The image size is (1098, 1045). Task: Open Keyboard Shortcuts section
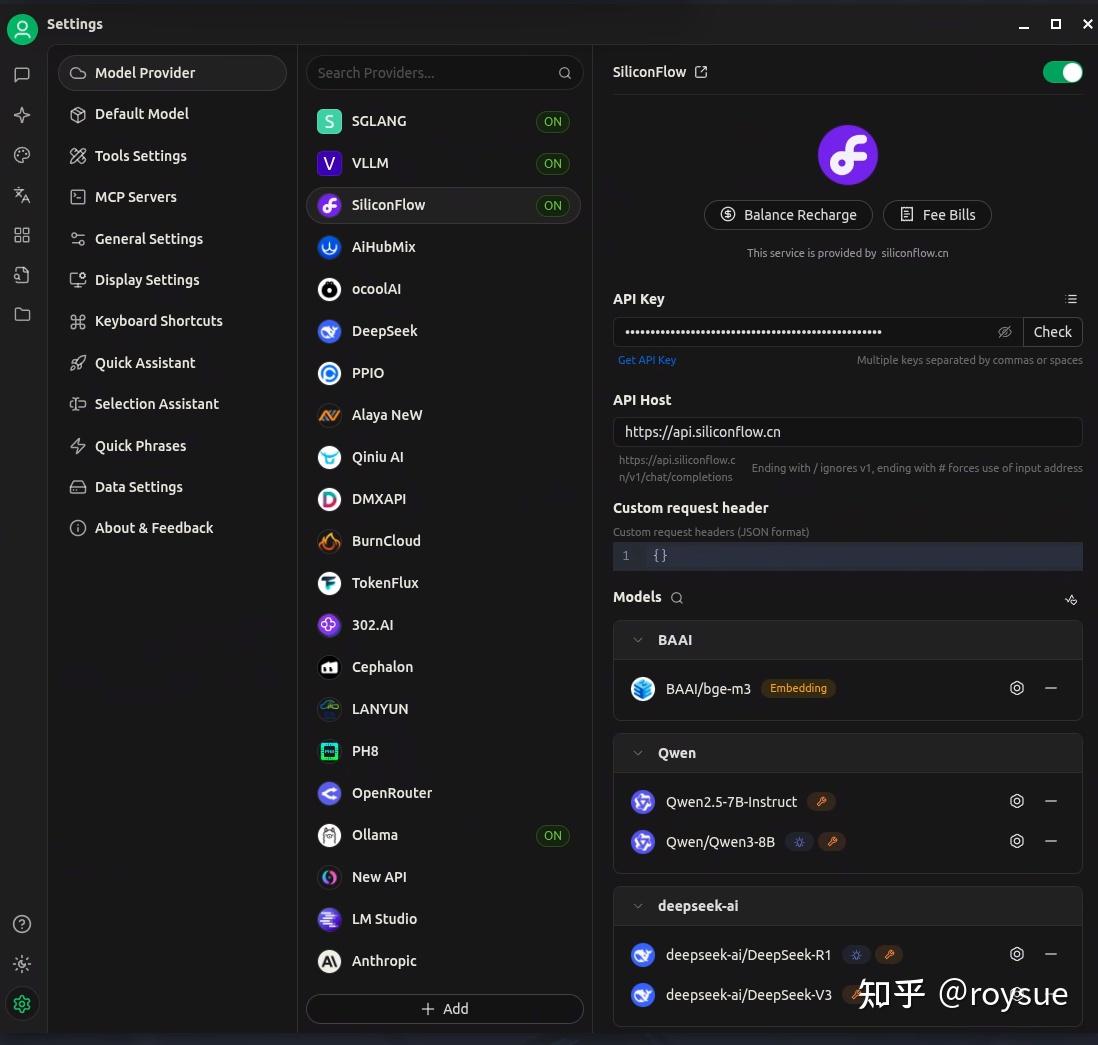(172, 321)
